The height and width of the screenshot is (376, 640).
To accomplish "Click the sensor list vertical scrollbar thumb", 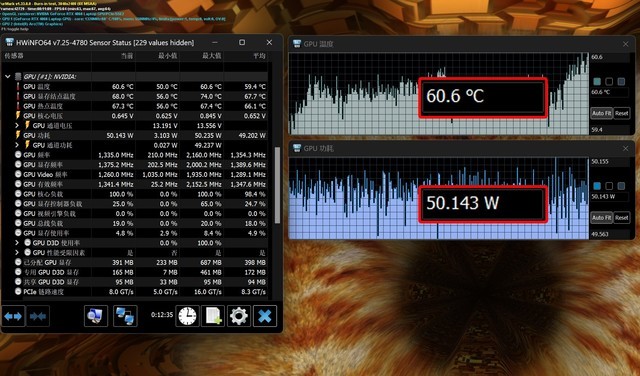I will [278, 185].
